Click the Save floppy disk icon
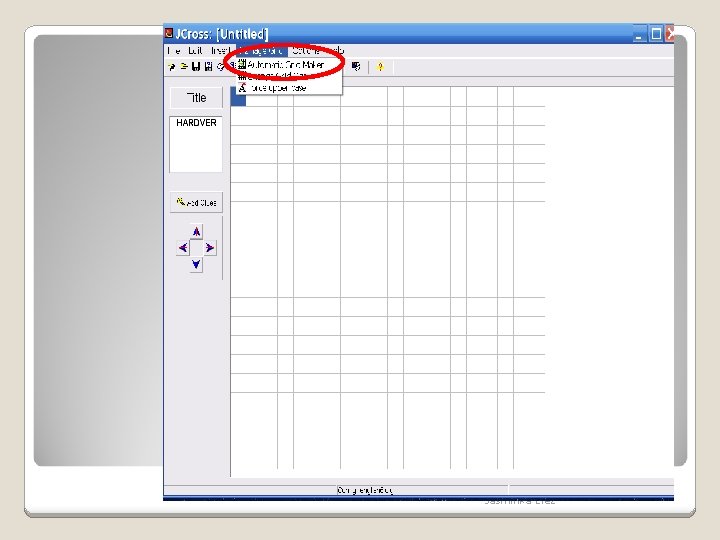The height and width of the screenshot is (540, 720). point(196,67)
